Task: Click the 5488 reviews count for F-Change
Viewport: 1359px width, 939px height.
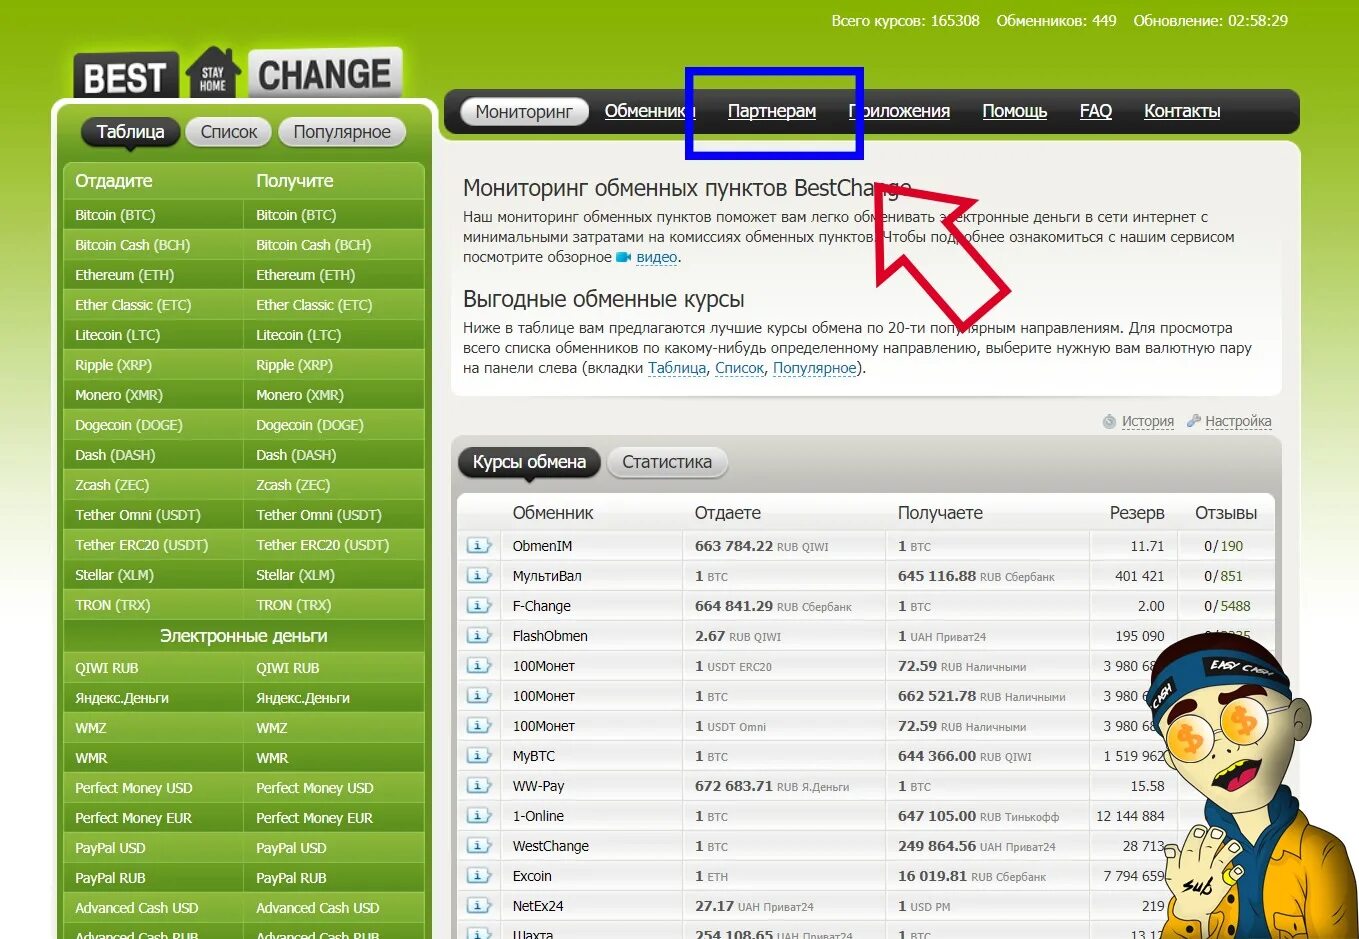Action: [x=1235, y=606]
